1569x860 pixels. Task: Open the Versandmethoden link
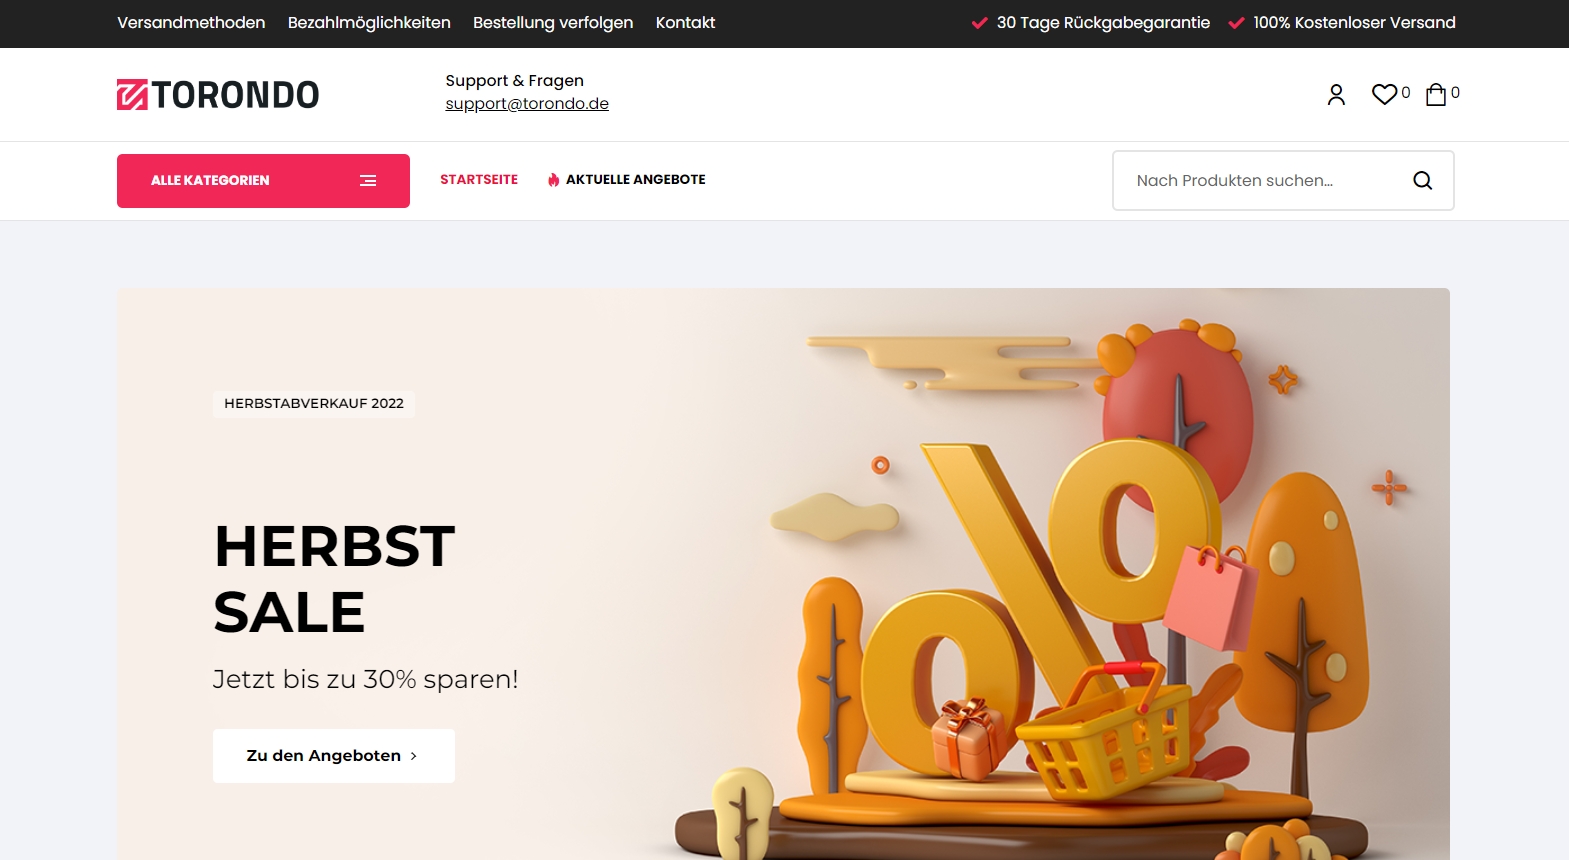(x=191, y=22)
